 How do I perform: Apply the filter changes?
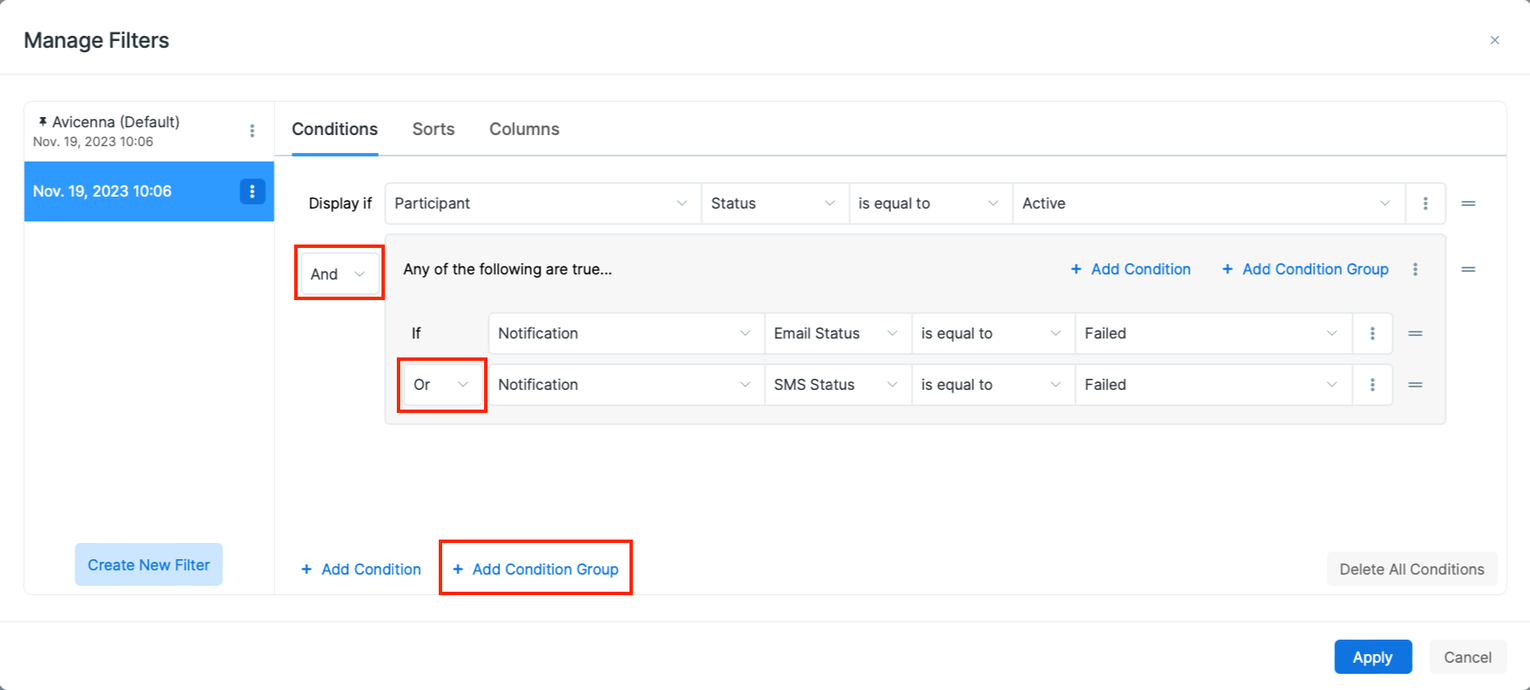coord(1373,657)
